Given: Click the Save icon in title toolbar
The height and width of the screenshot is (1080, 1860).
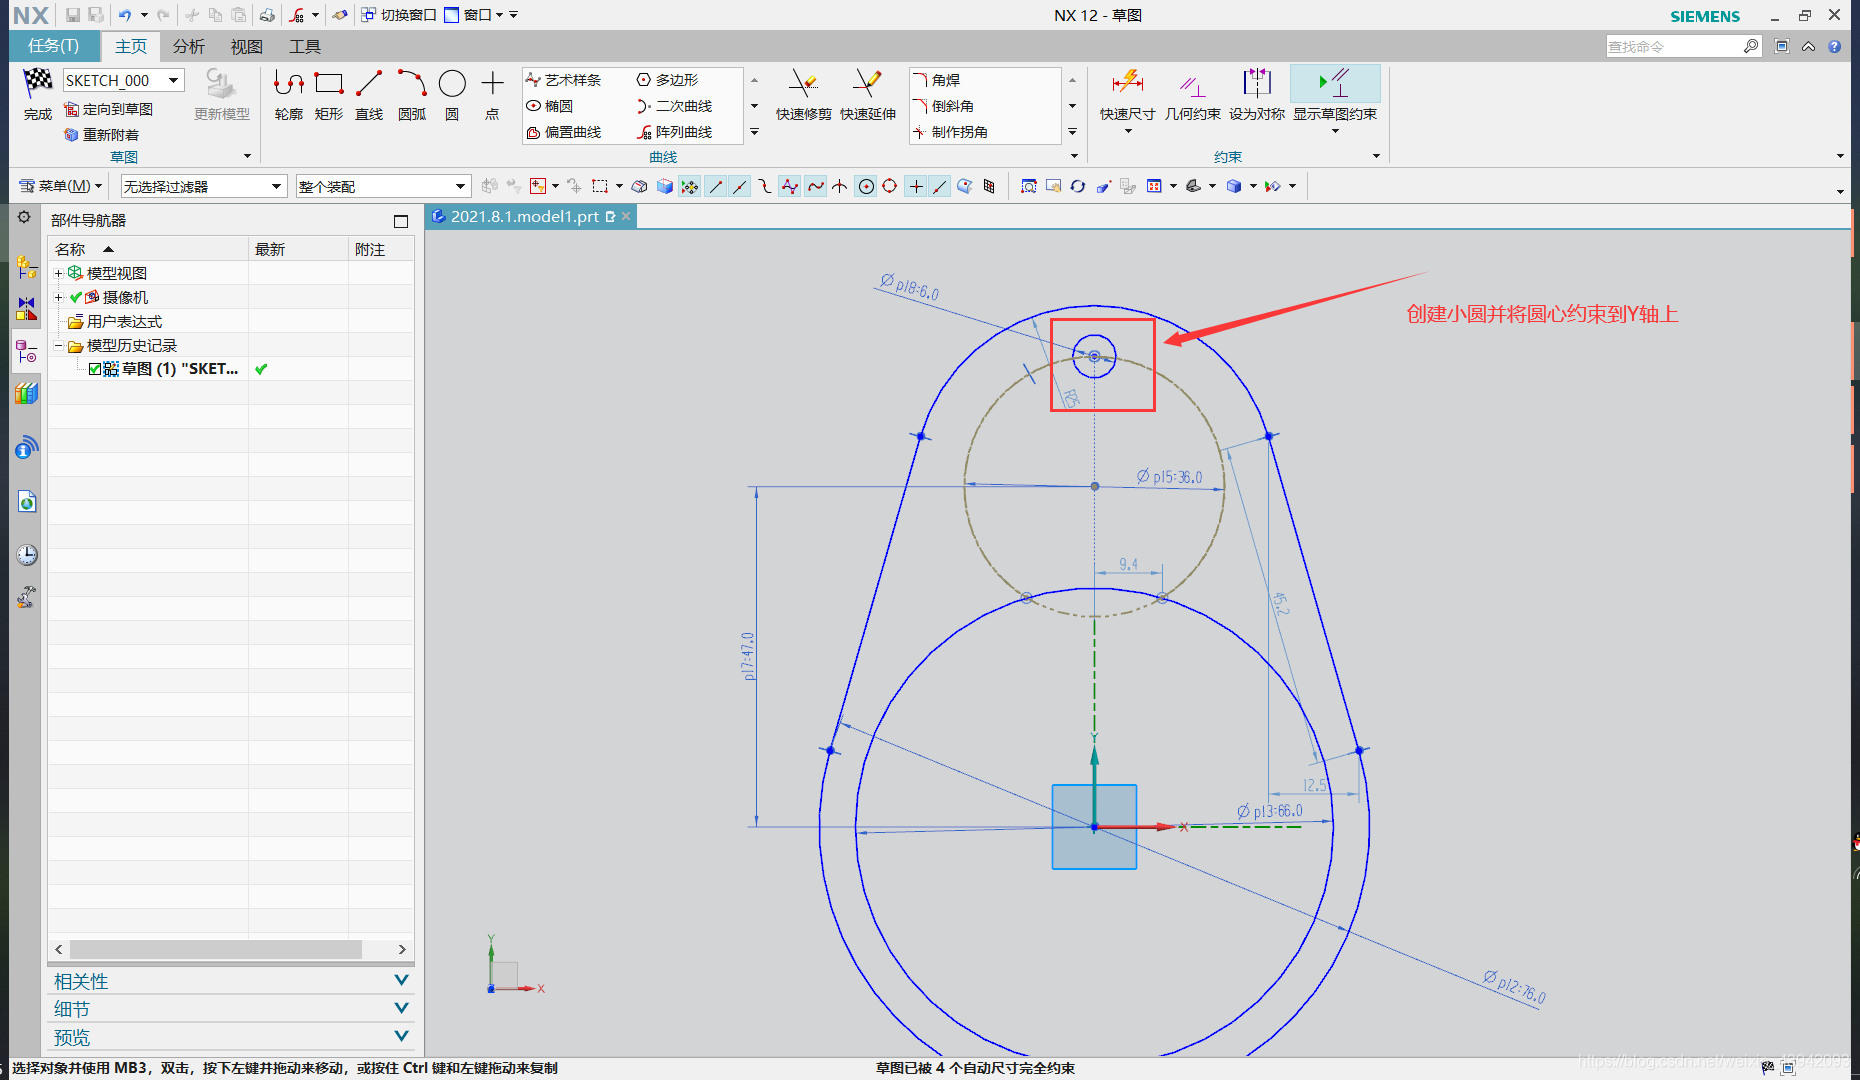Looking at the screenshot, I should click(73, 15).
